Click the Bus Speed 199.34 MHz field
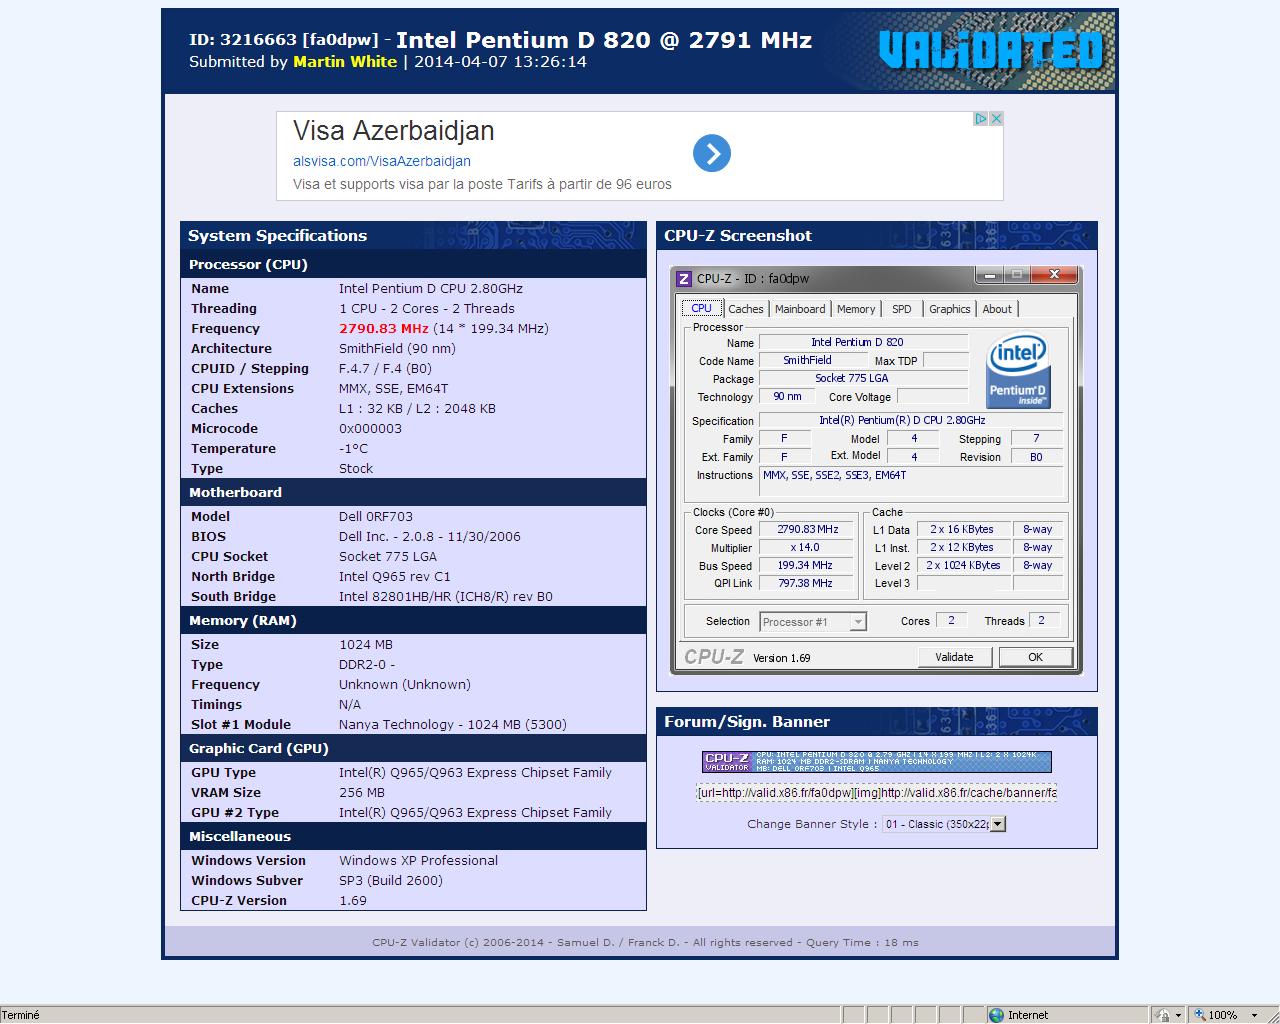The image size is (1280, 1024). [x=807, y=566]
